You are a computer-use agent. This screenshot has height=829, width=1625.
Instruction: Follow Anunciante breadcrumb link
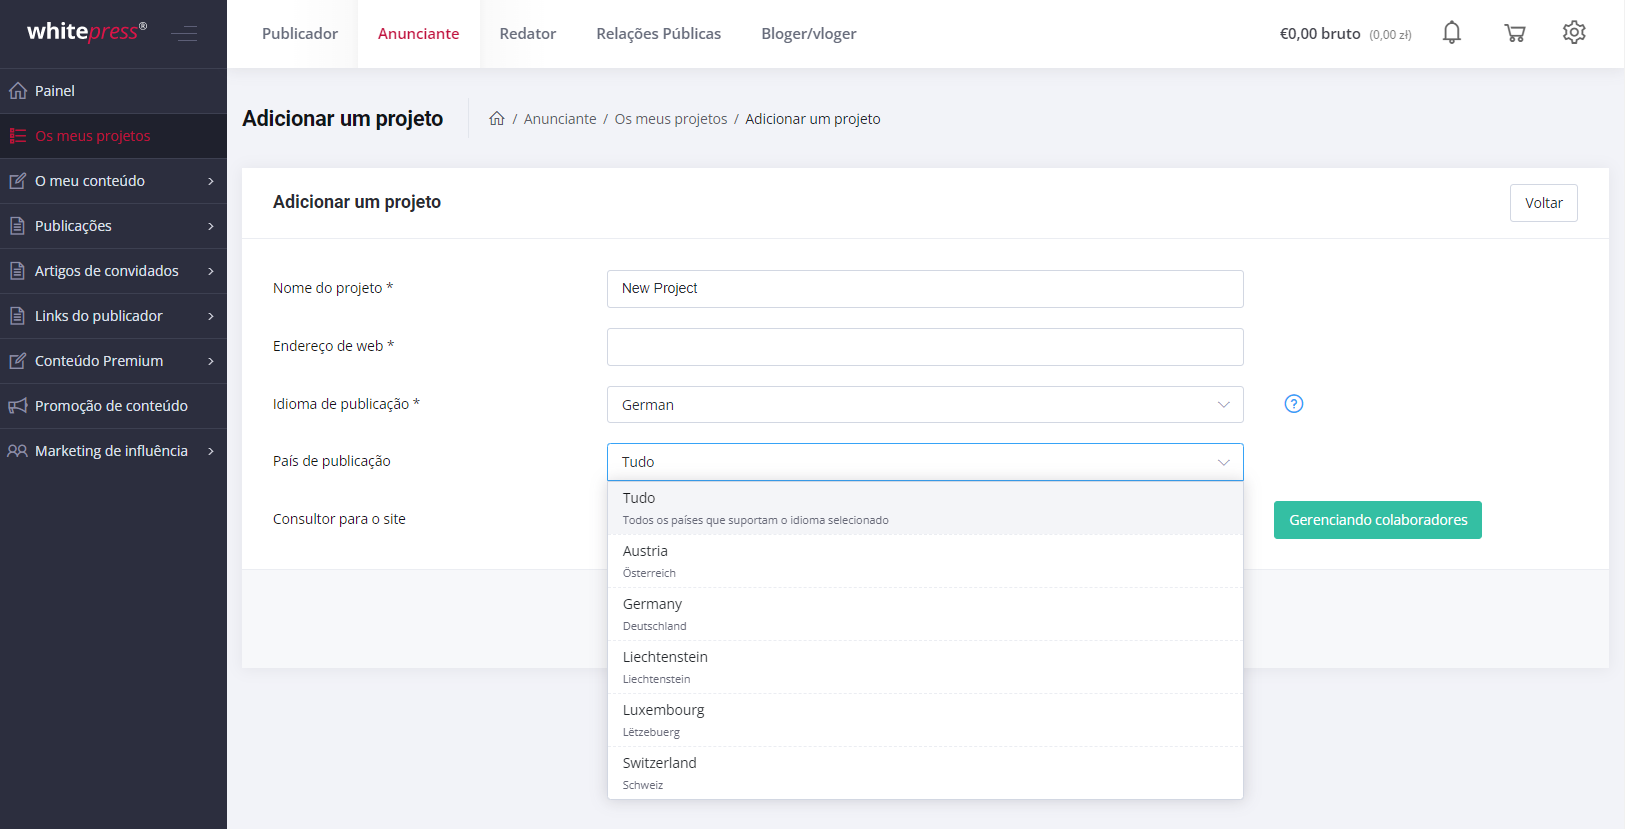coord(560,119)
